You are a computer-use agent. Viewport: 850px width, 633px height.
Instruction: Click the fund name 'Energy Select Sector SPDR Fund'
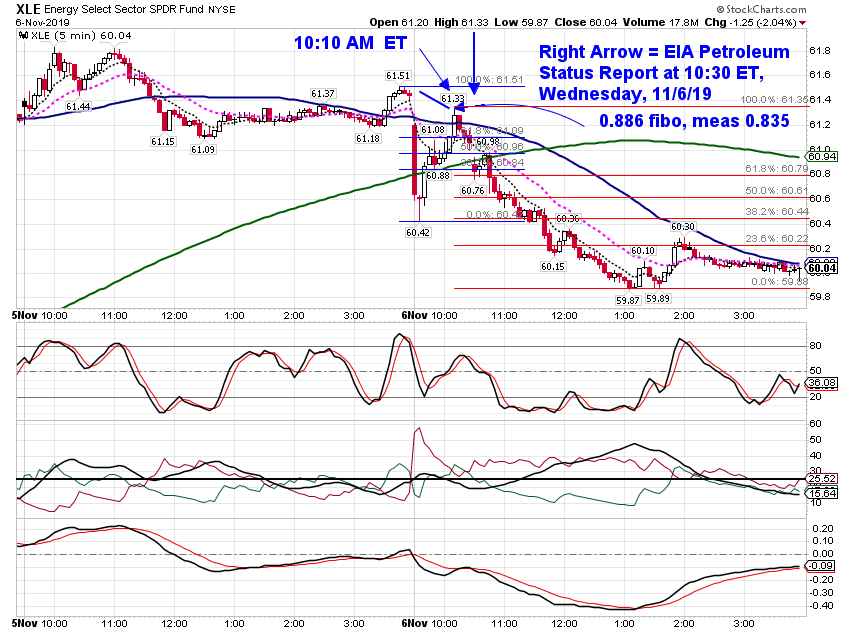[124, 9]
